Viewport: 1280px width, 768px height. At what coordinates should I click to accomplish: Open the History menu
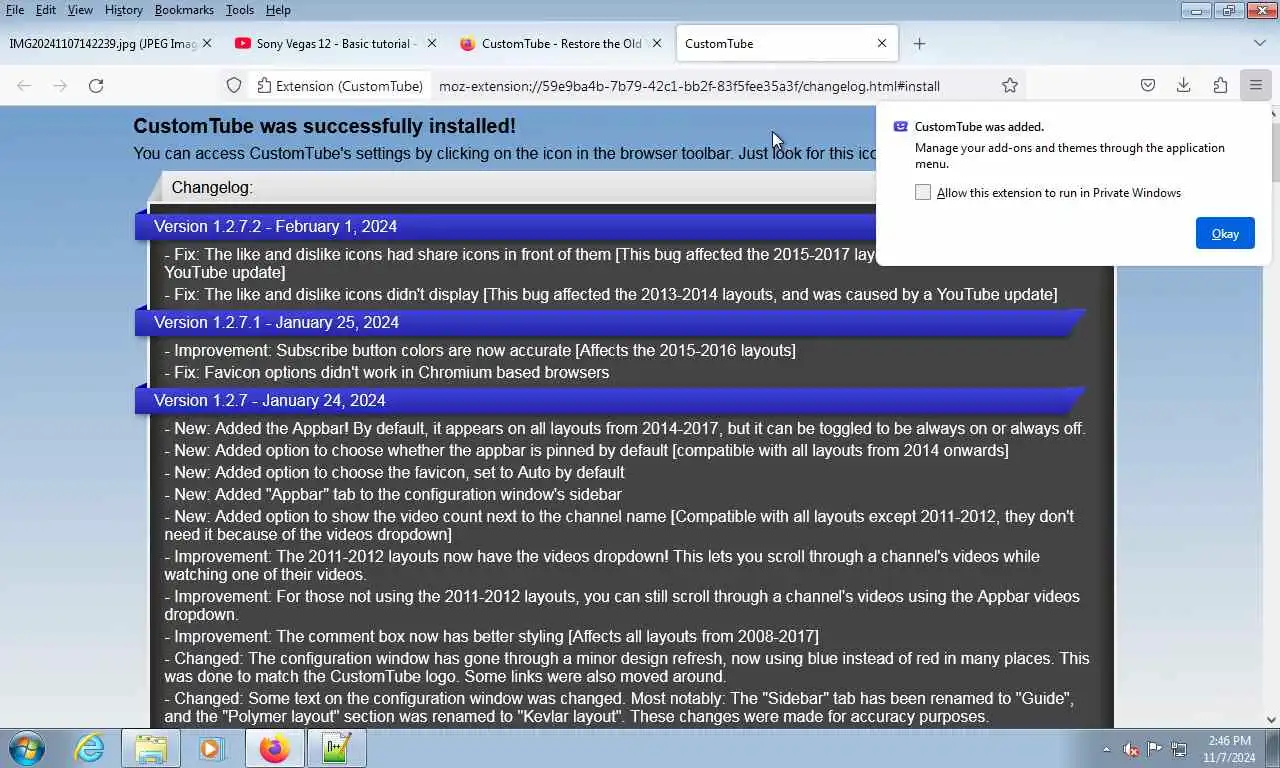point(123,10)
